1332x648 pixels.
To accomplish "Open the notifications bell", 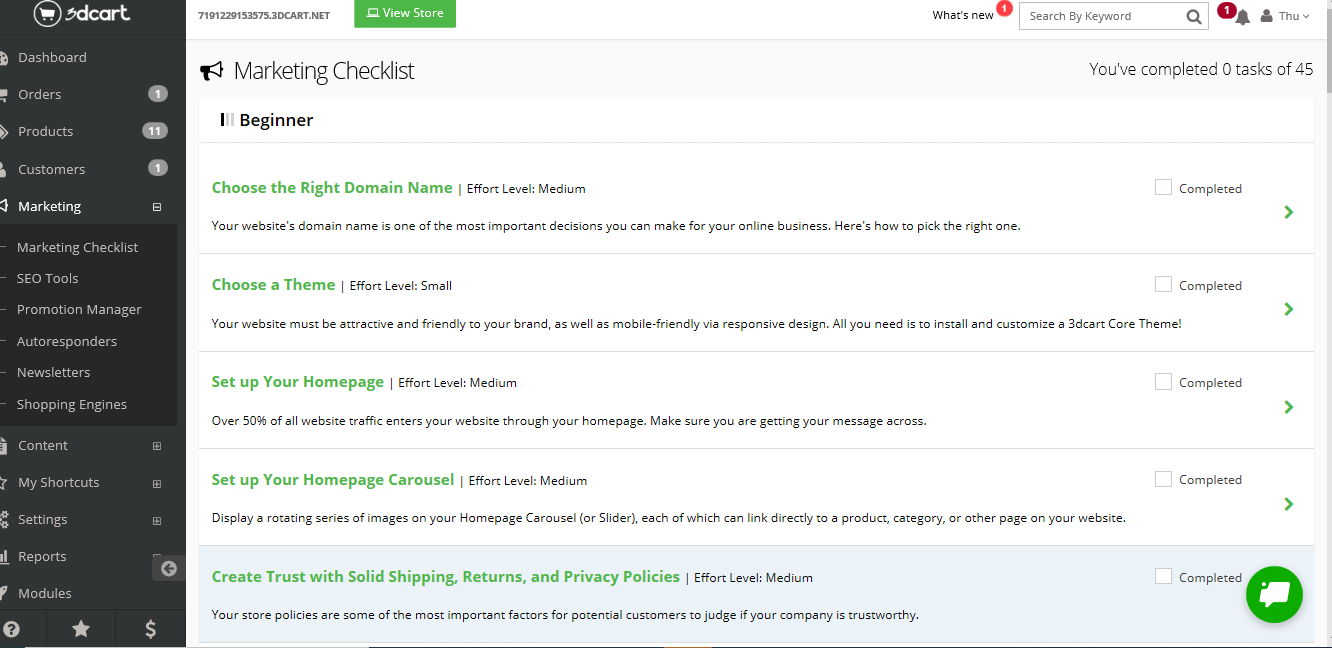I will coord(1242,17).
